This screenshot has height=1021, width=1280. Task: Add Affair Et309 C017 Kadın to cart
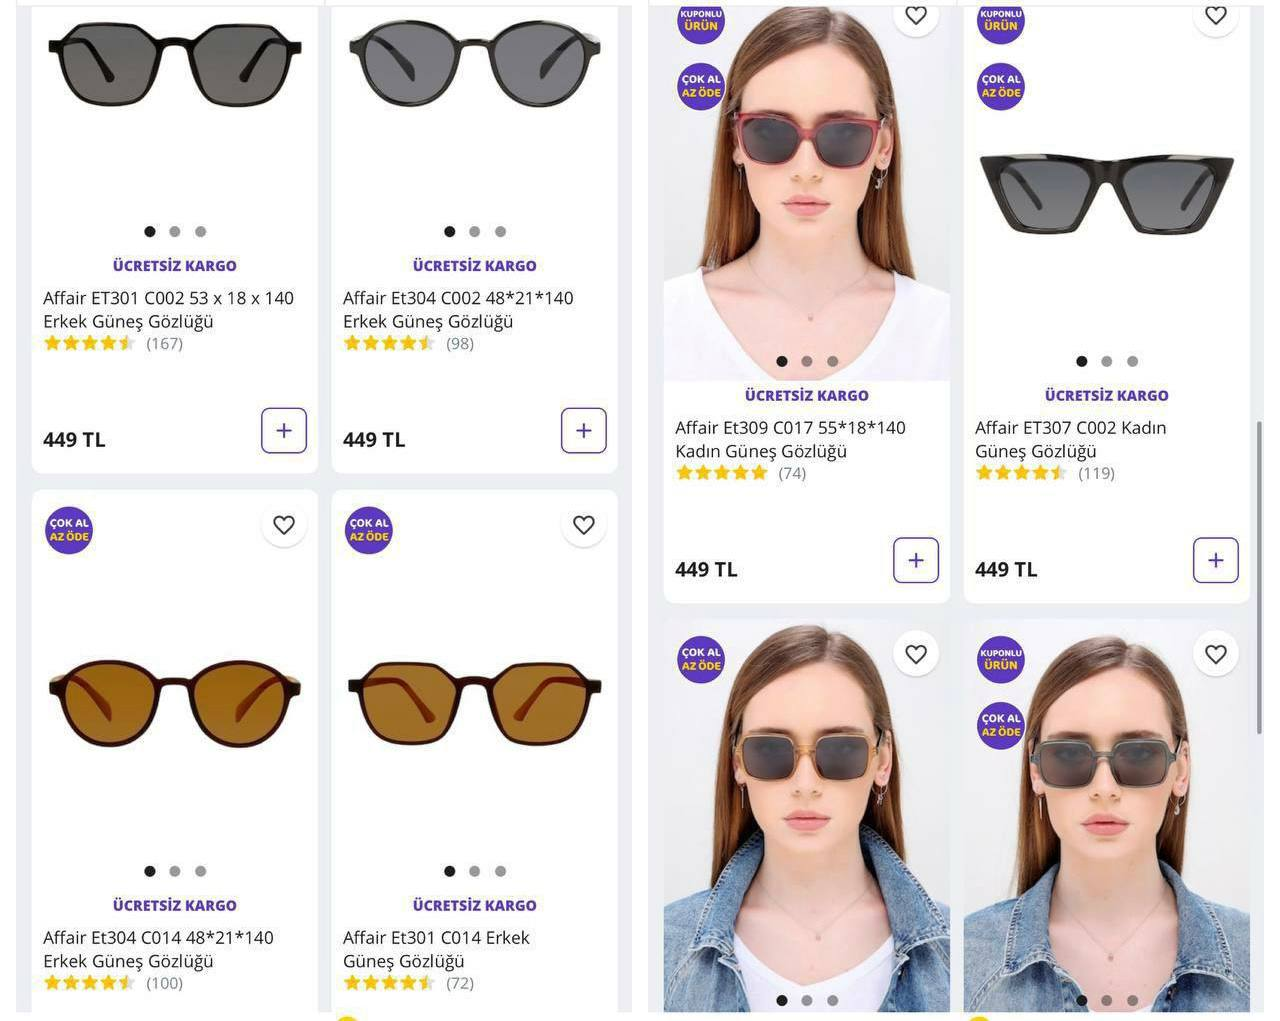[915, 560]
